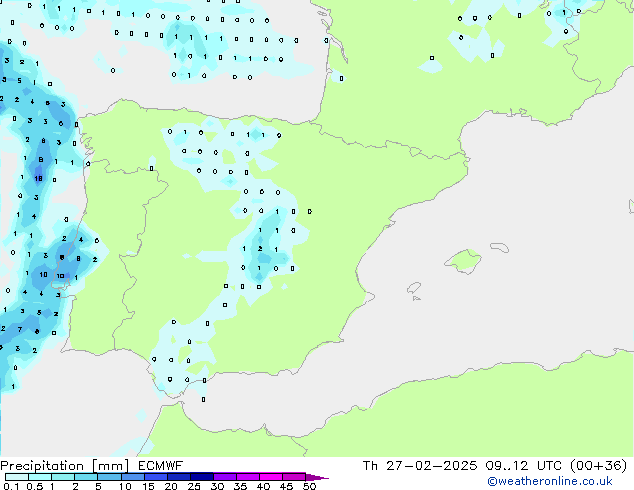Click the legend label '50'
Viewport: 634px width, 490px height.
(309, 486)
